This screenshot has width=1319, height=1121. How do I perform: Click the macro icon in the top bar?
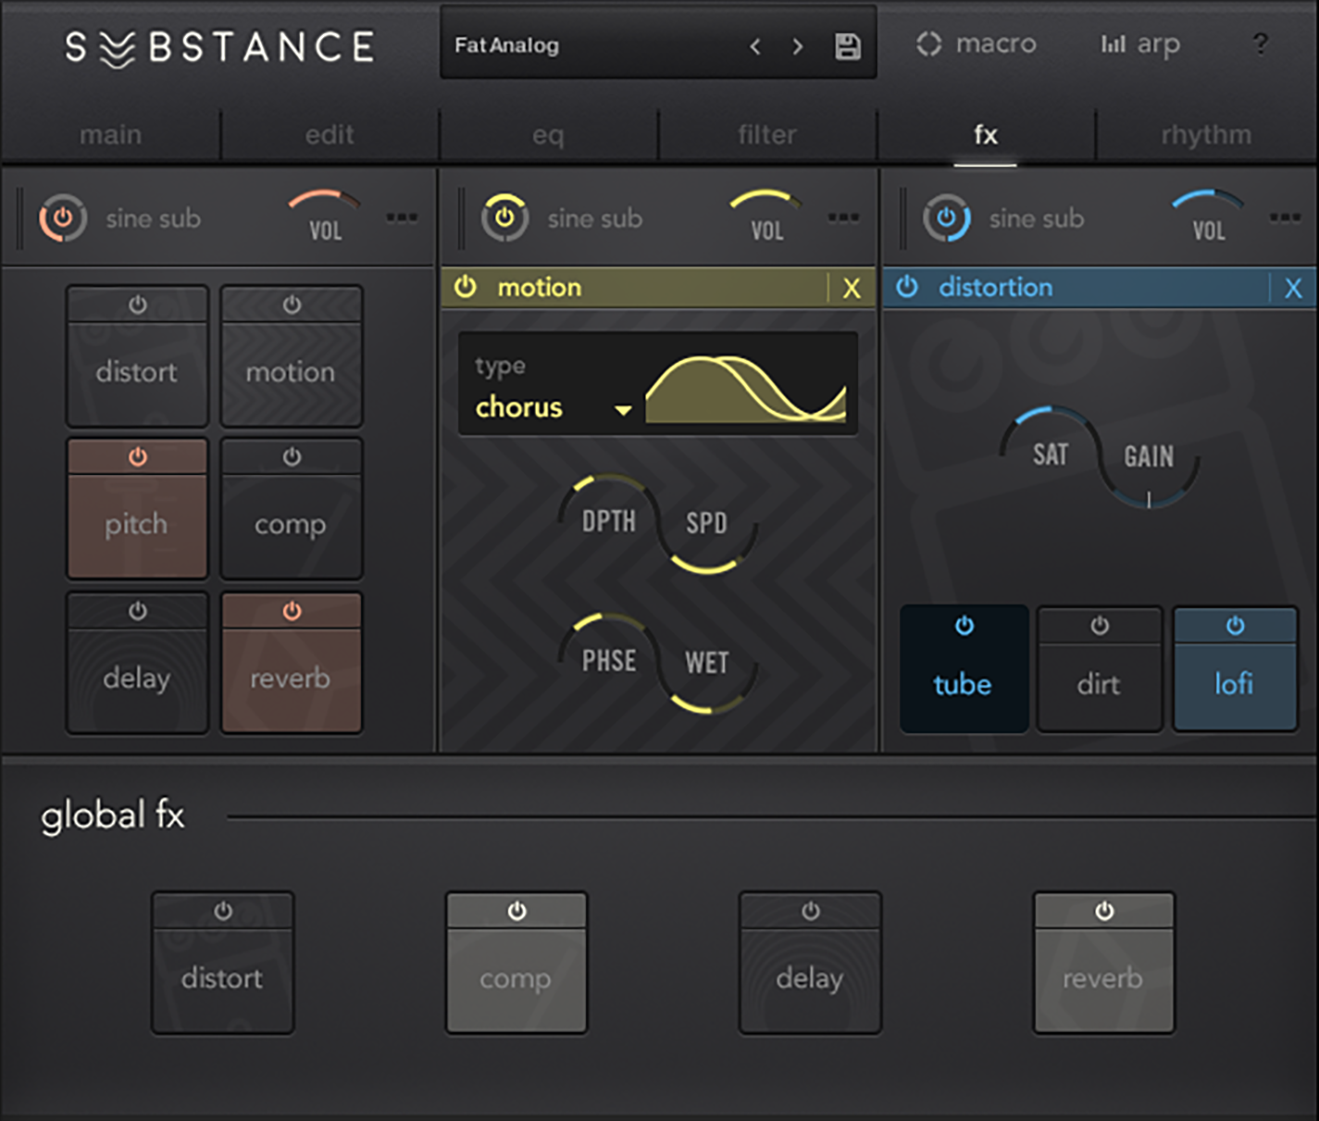(x=929, y=44)
